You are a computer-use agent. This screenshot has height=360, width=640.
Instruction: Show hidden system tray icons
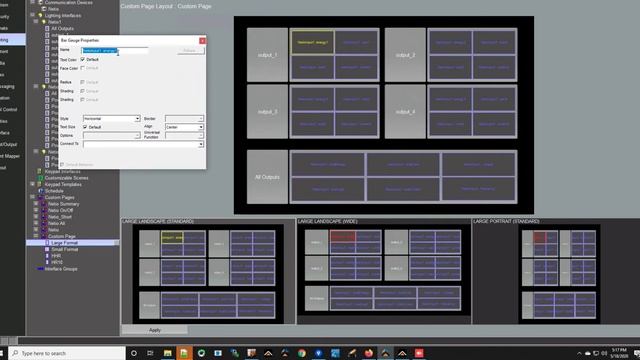pyautogui.click(x=579, y=353)
